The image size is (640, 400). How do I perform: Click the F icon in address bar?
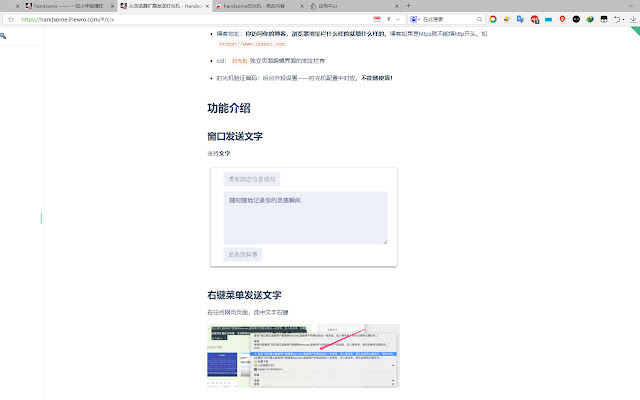point(389,19)
